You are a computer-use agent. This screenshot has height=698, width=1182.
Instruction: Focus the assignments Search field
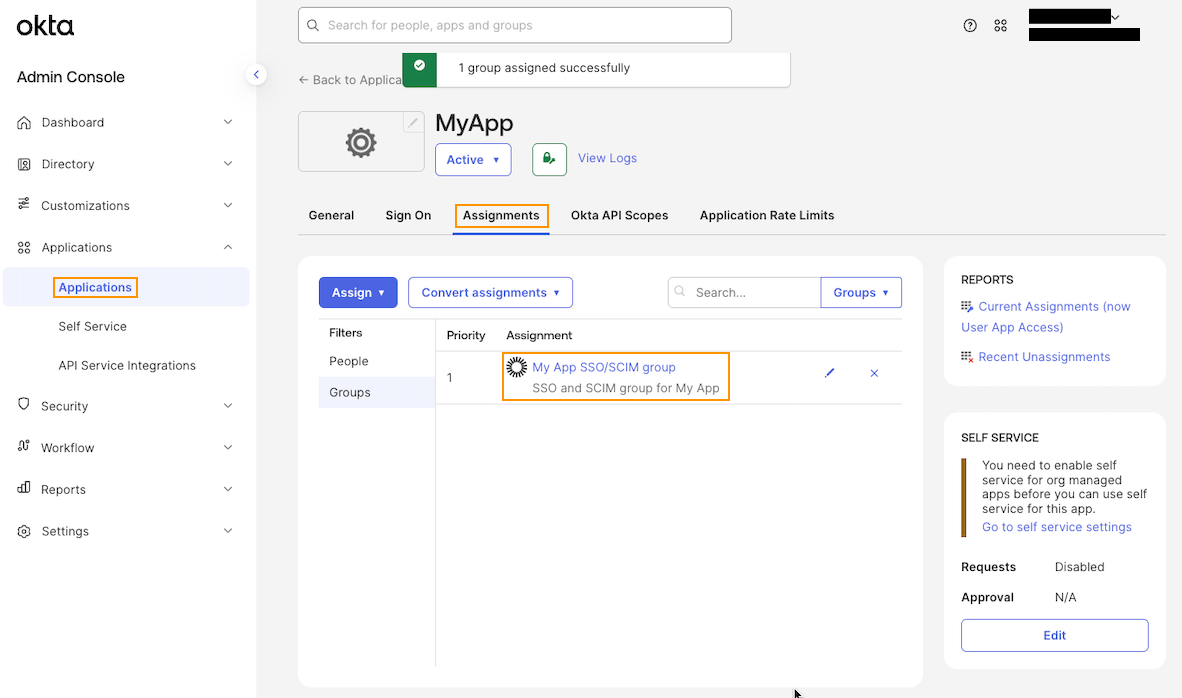pos(744,292)
